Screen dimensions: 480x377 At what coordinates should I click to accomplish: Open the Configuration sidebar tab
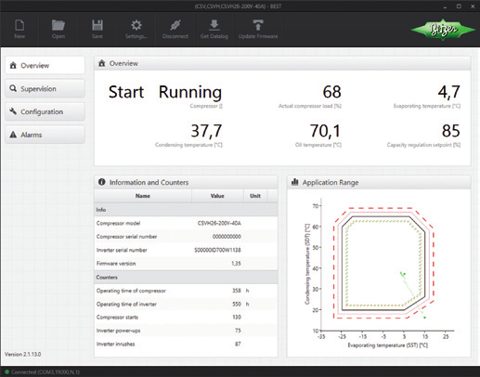point(45,112)
